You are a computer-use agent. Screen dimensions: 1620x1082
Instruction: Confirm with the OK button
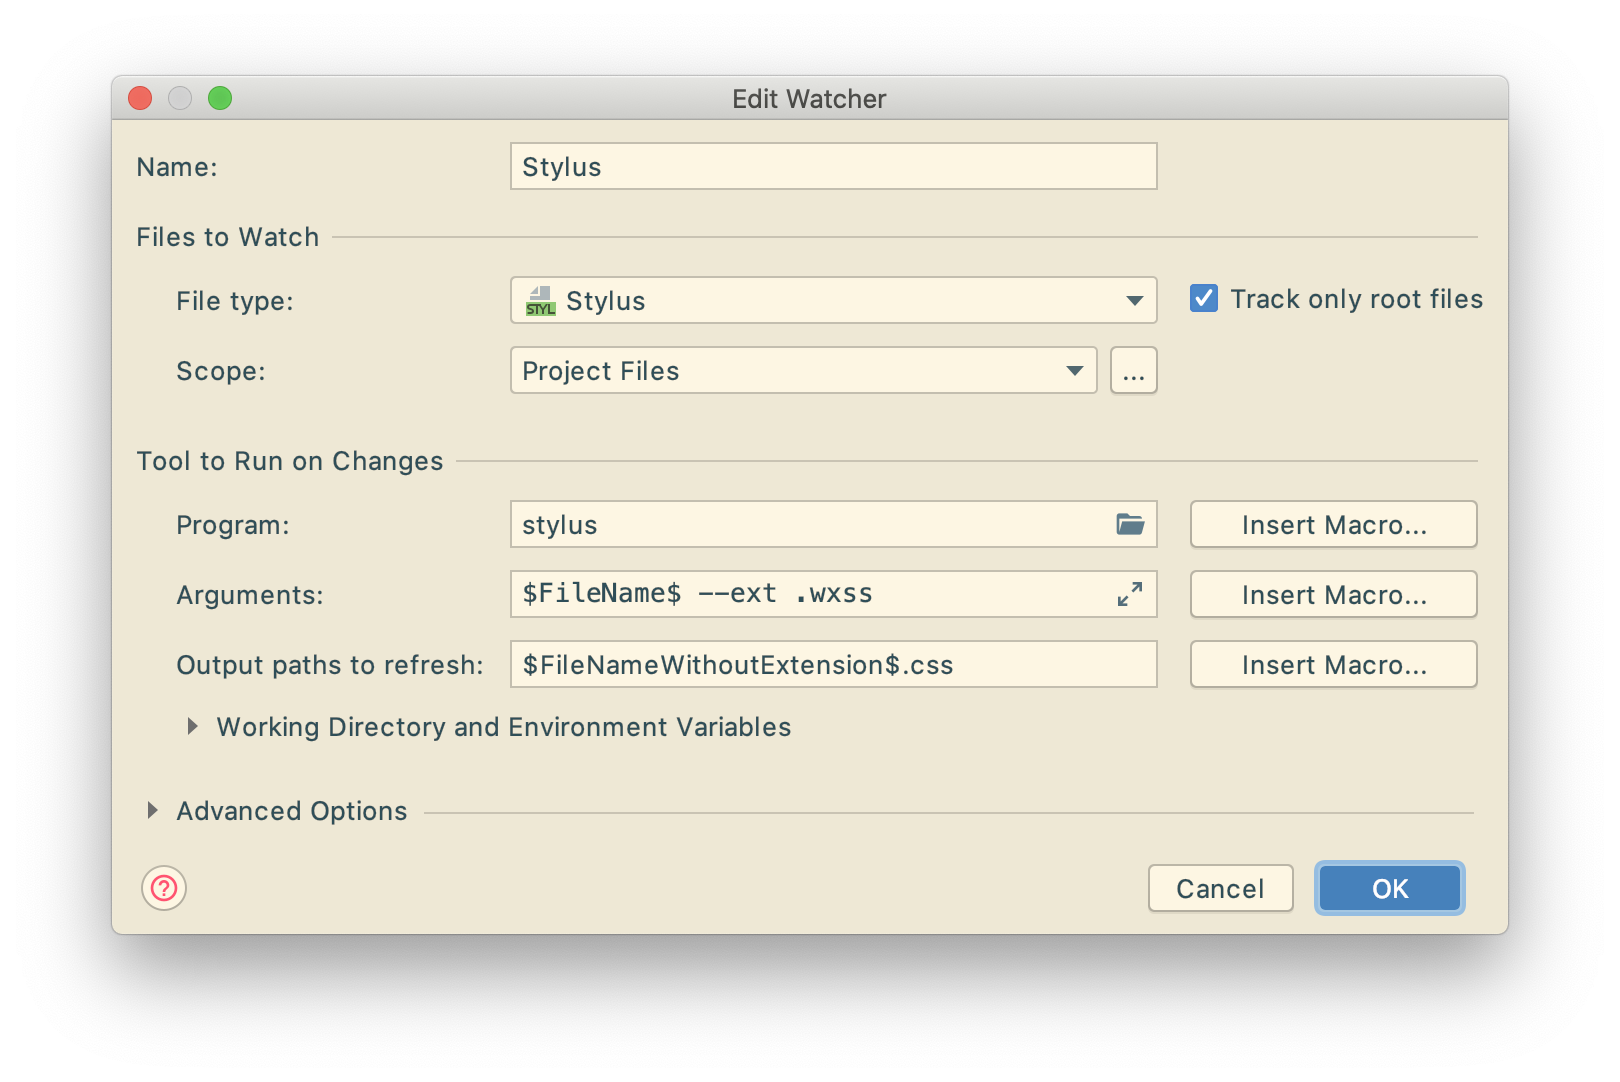click(1389, 888)
